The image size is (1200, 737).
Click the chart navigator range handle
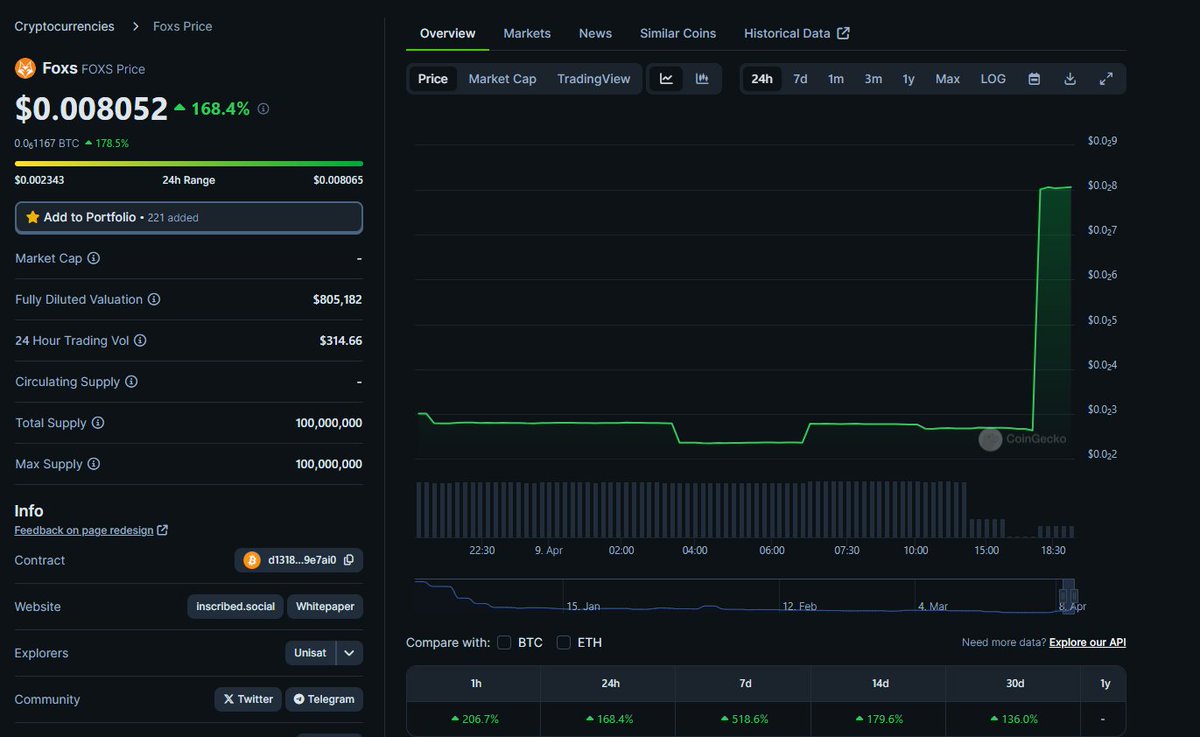pos(1068,596)
